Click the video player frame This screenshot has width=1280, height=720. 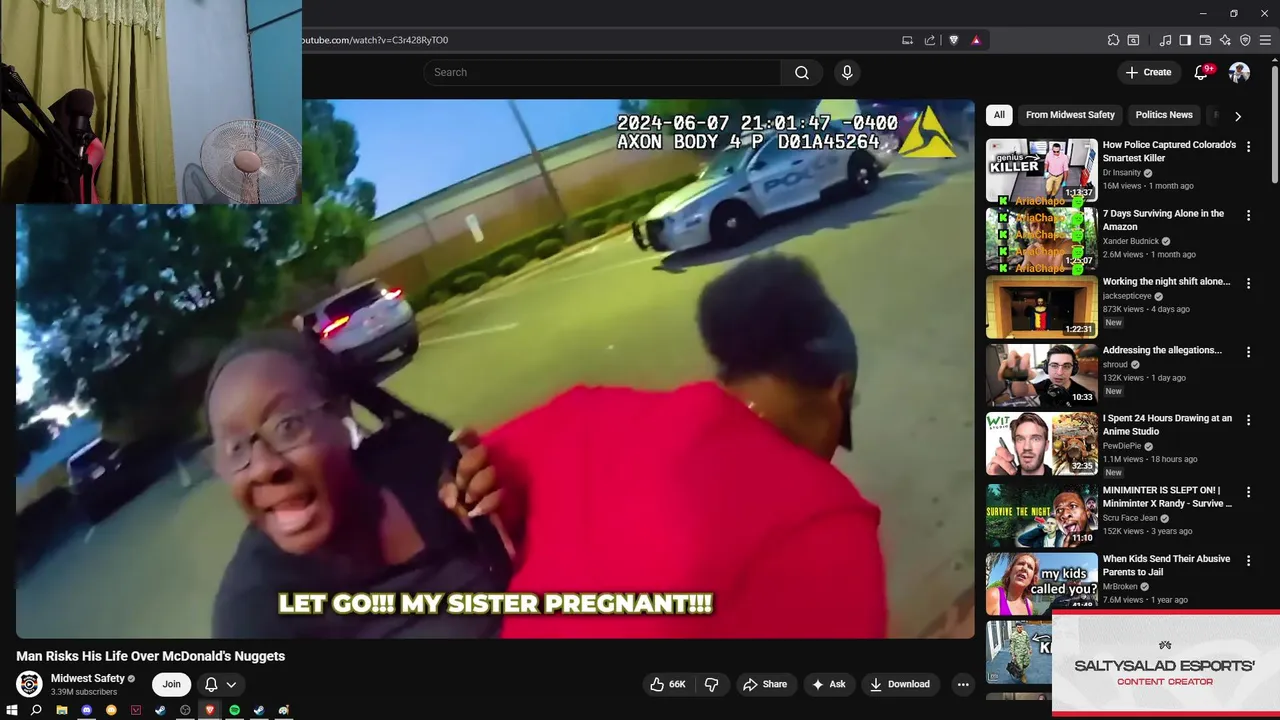coord(495,368)
